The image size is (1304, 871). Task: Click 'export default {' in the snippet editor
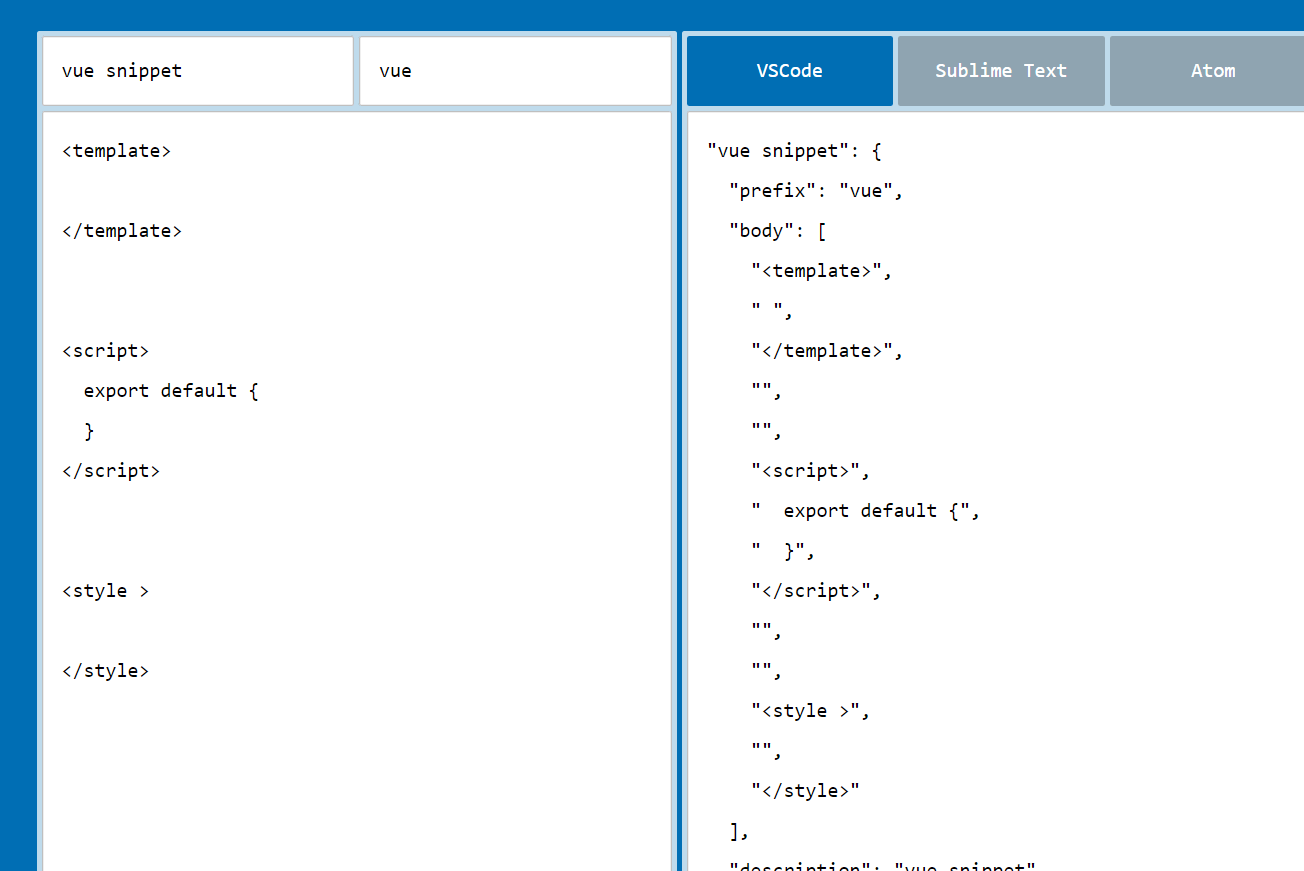(x=171, y=391)
